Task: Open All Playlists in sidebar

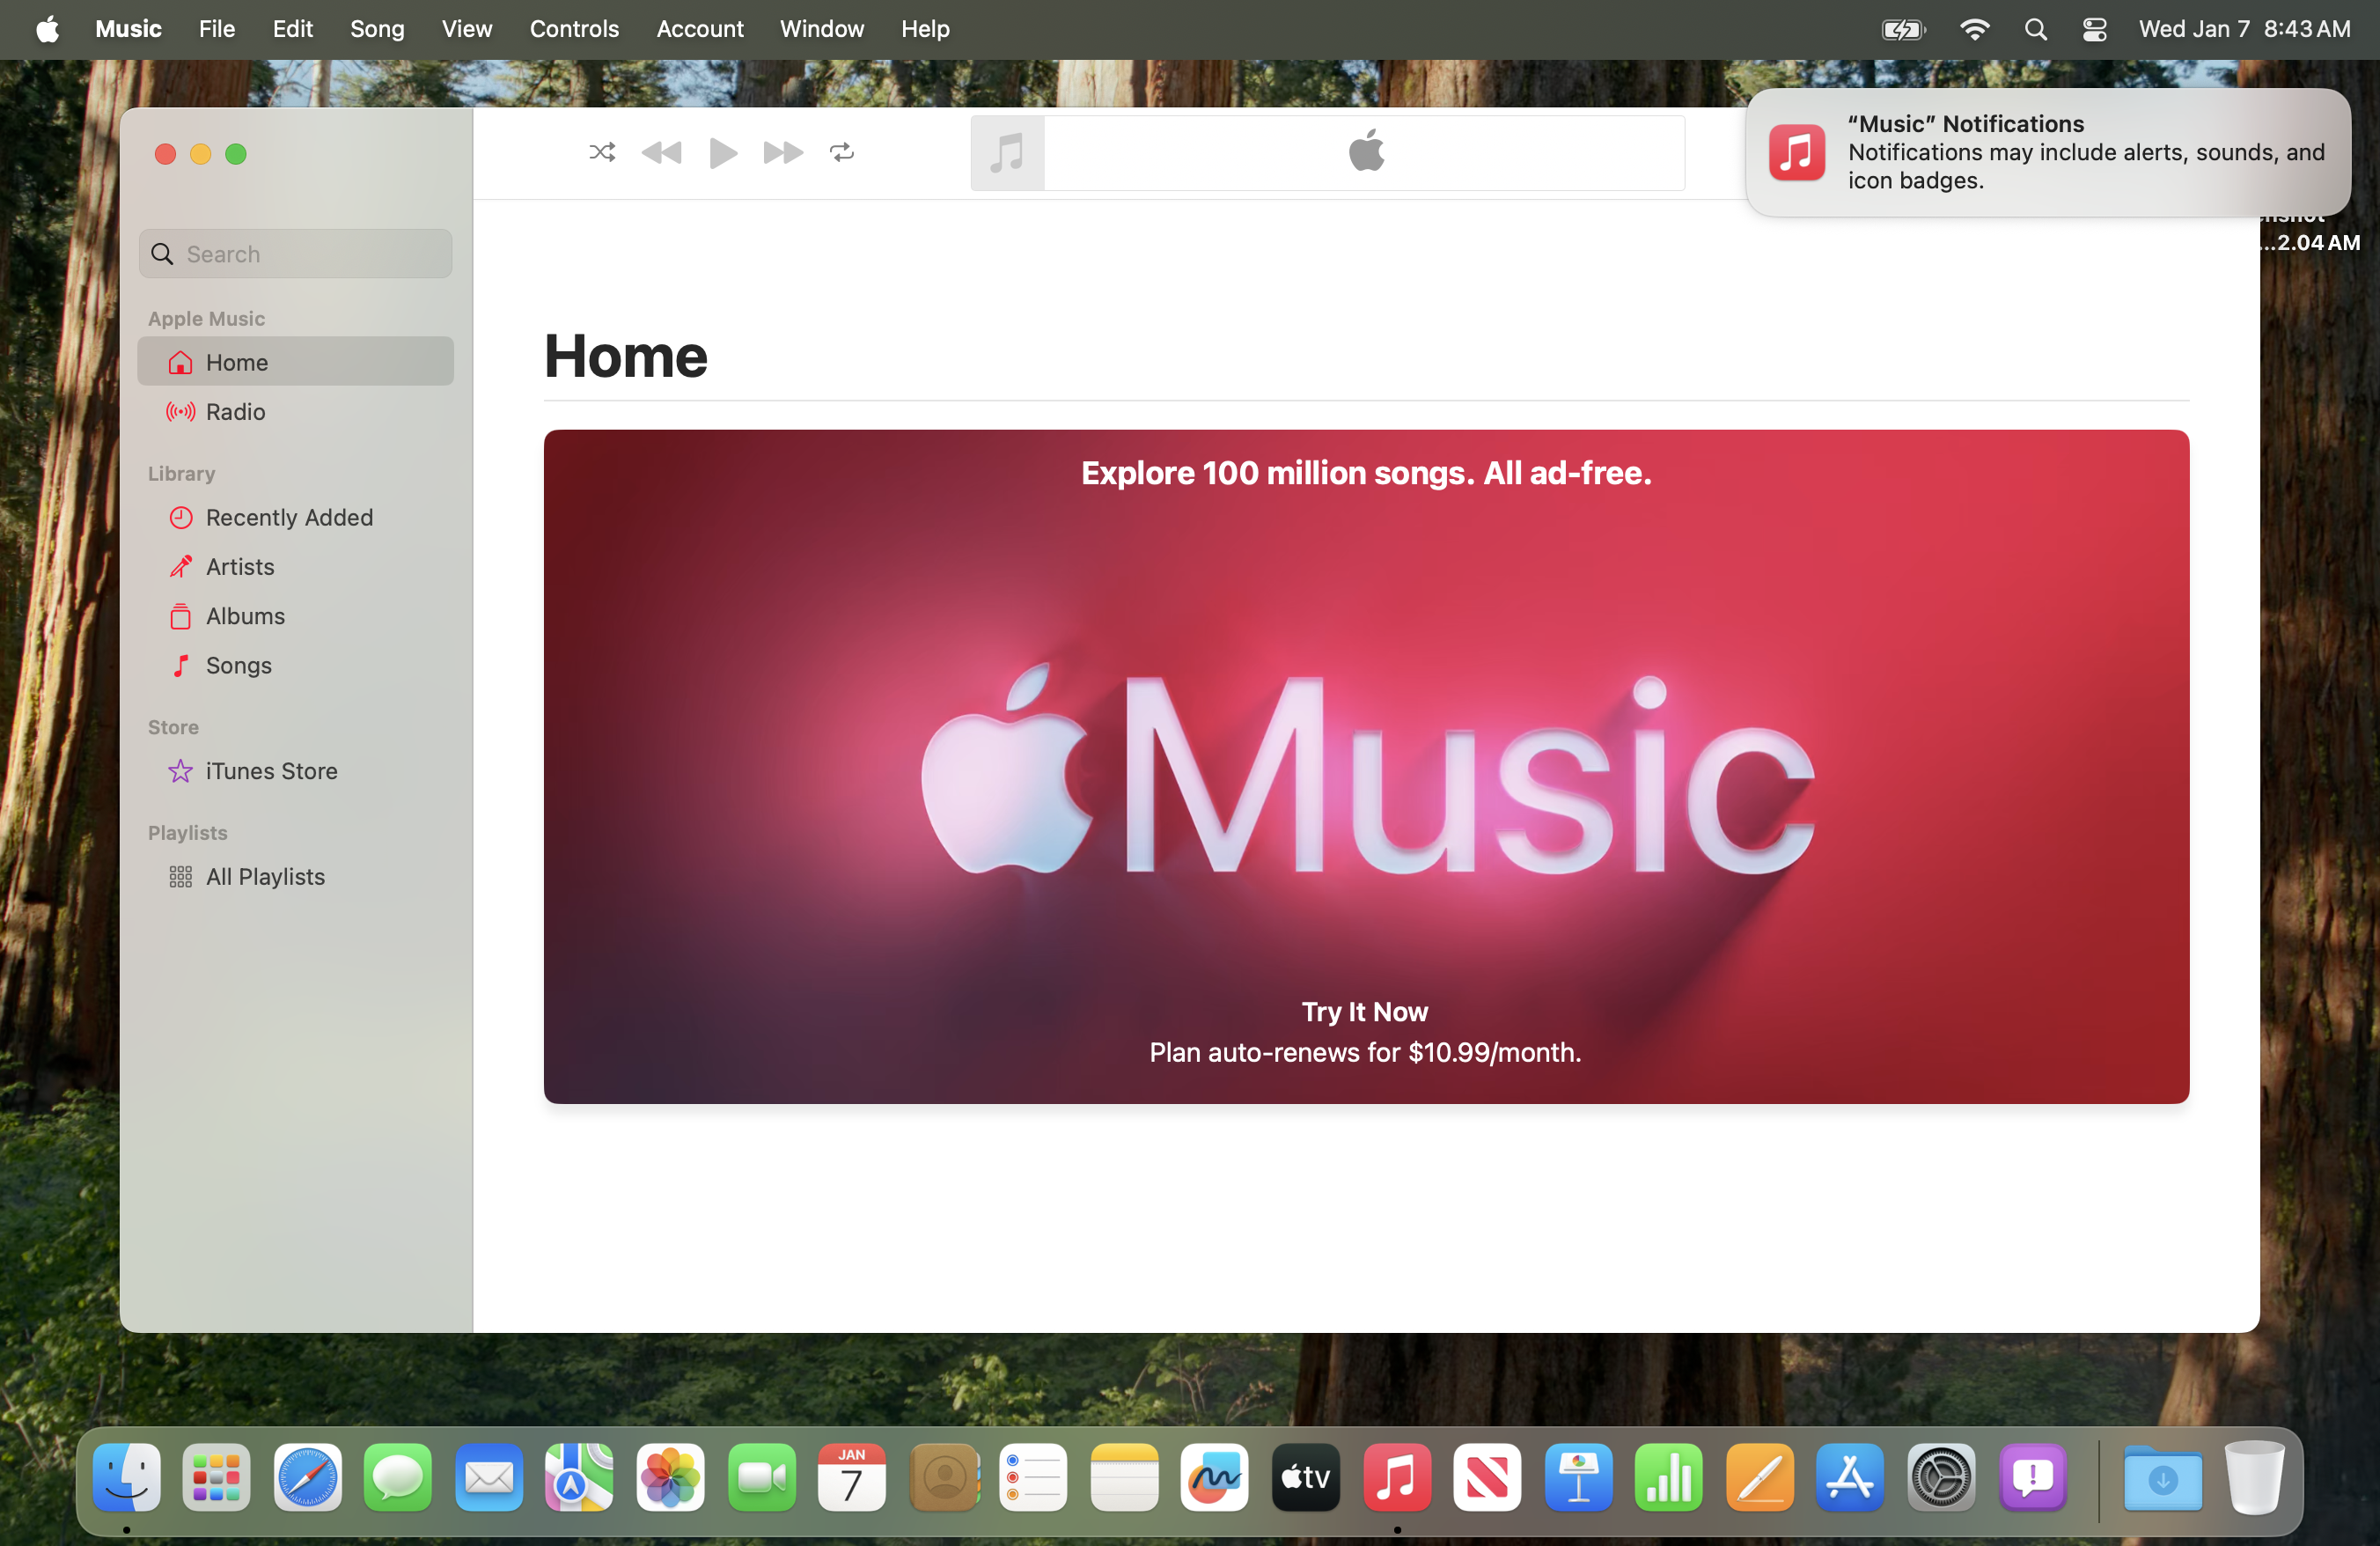Action: tap(265, 877)
